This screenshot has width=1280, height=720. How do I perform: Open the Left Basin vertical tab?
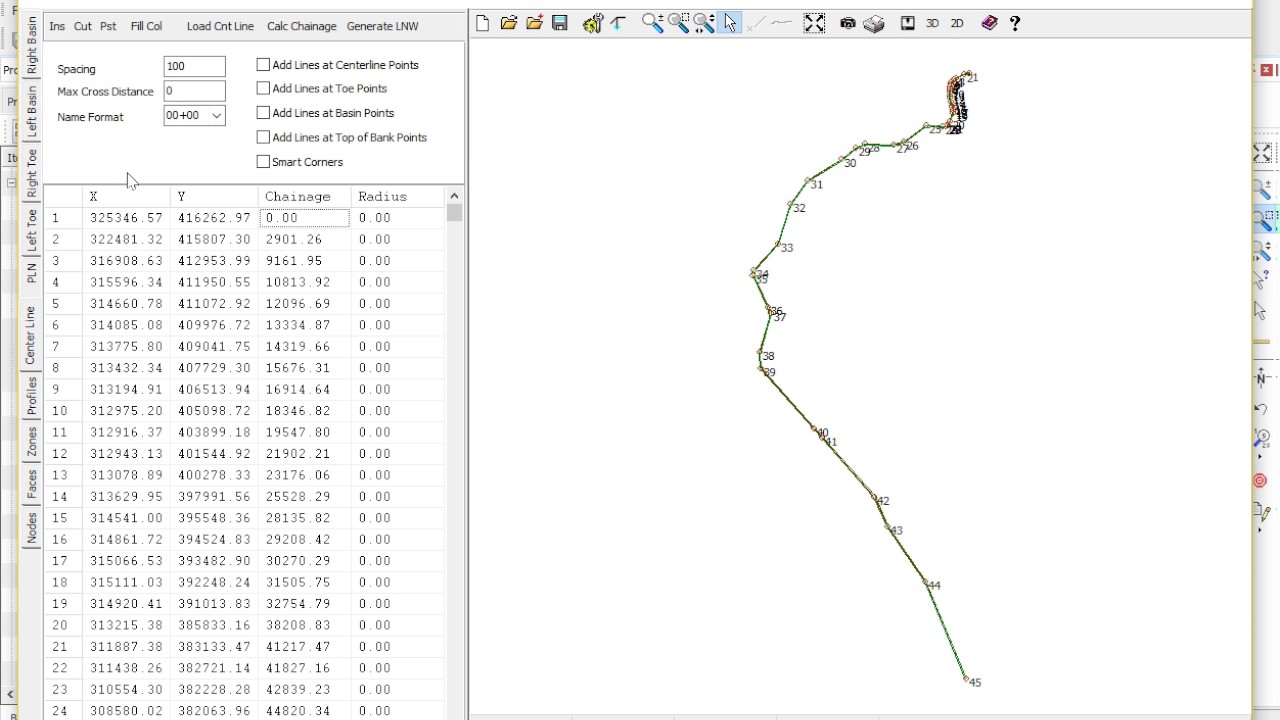pos(32,111)
